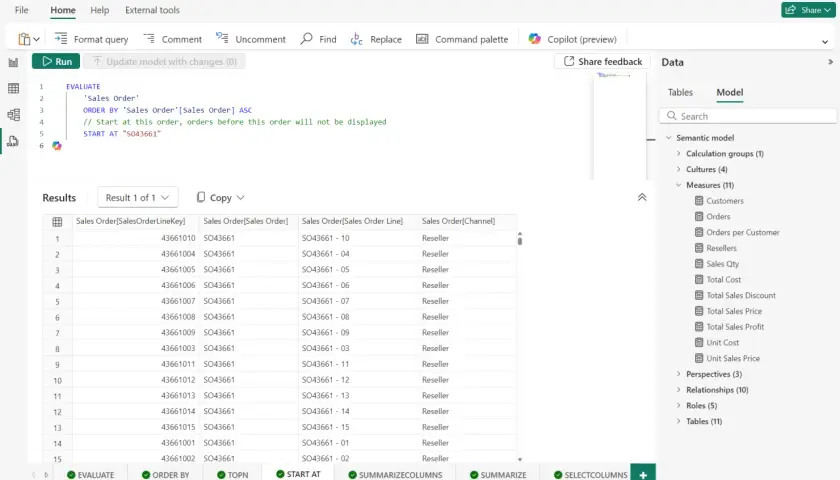Expand the paste options dropdown arrow
Viewport: 840px width, 480px height.
[36, 39]
